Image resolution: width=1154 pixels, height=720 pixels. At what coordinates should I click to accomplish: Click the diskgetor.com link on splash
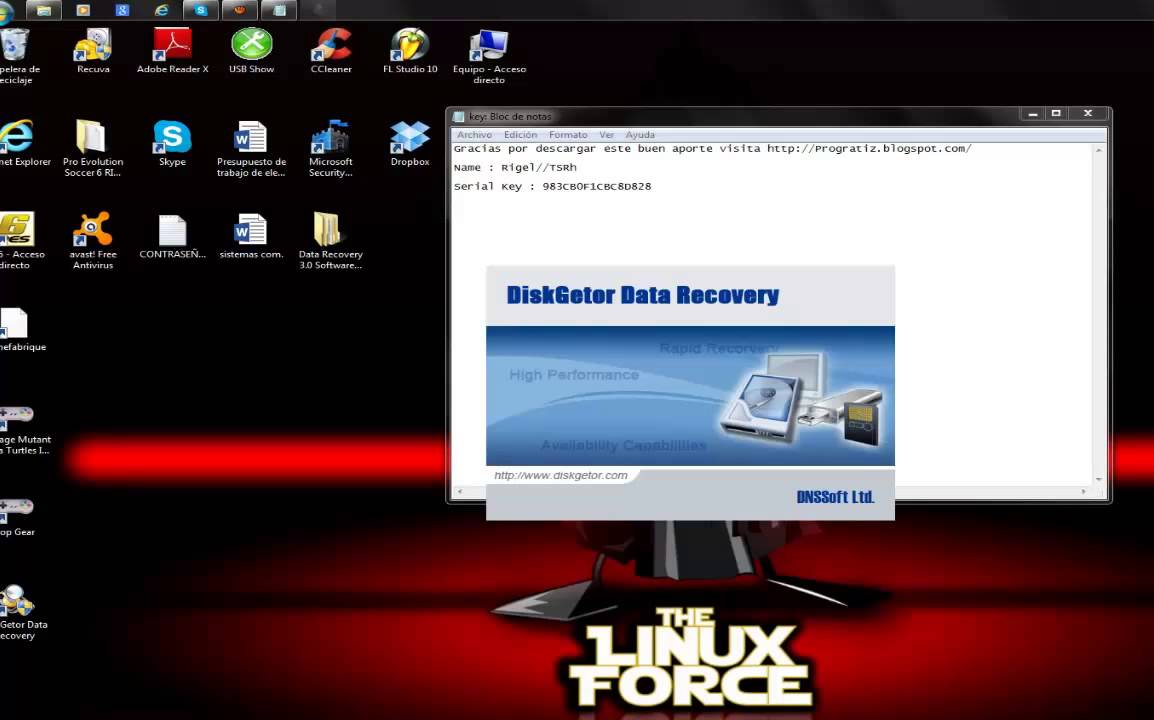[561, 476]
